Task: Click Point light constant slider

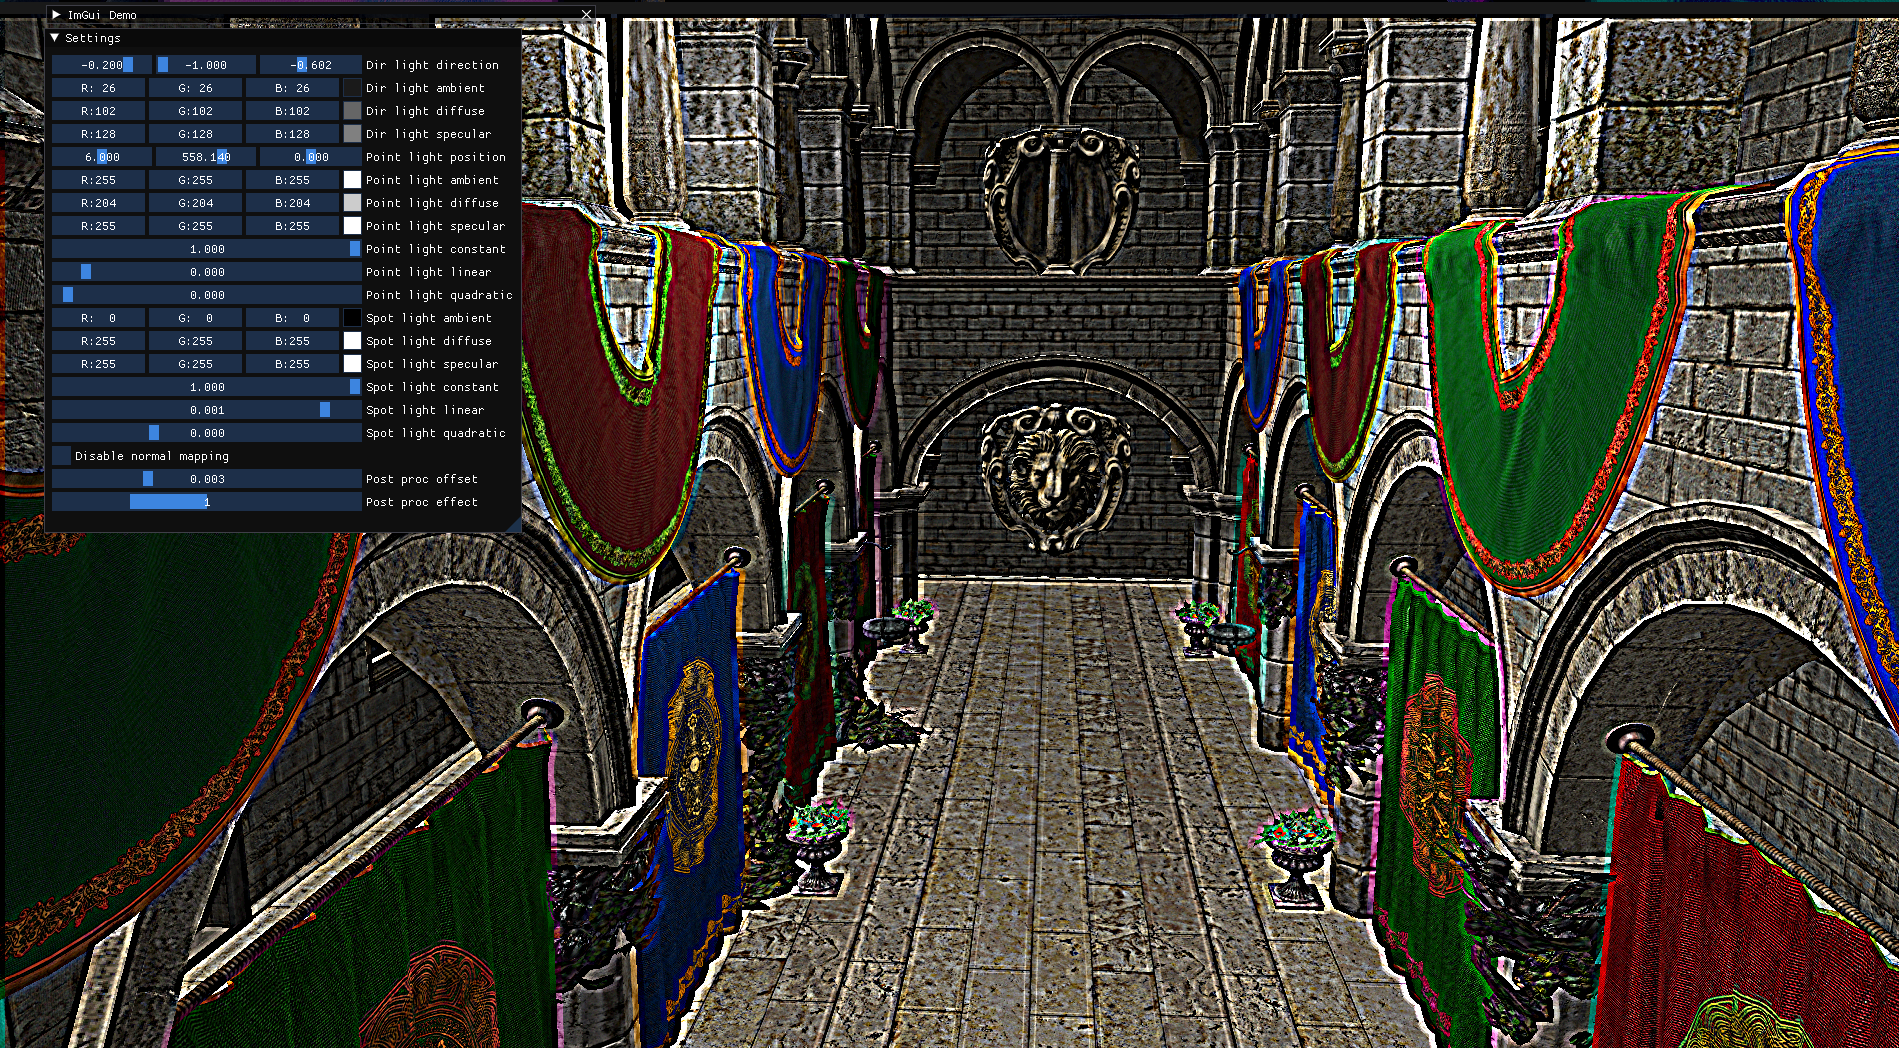Action: coord(207,249)
